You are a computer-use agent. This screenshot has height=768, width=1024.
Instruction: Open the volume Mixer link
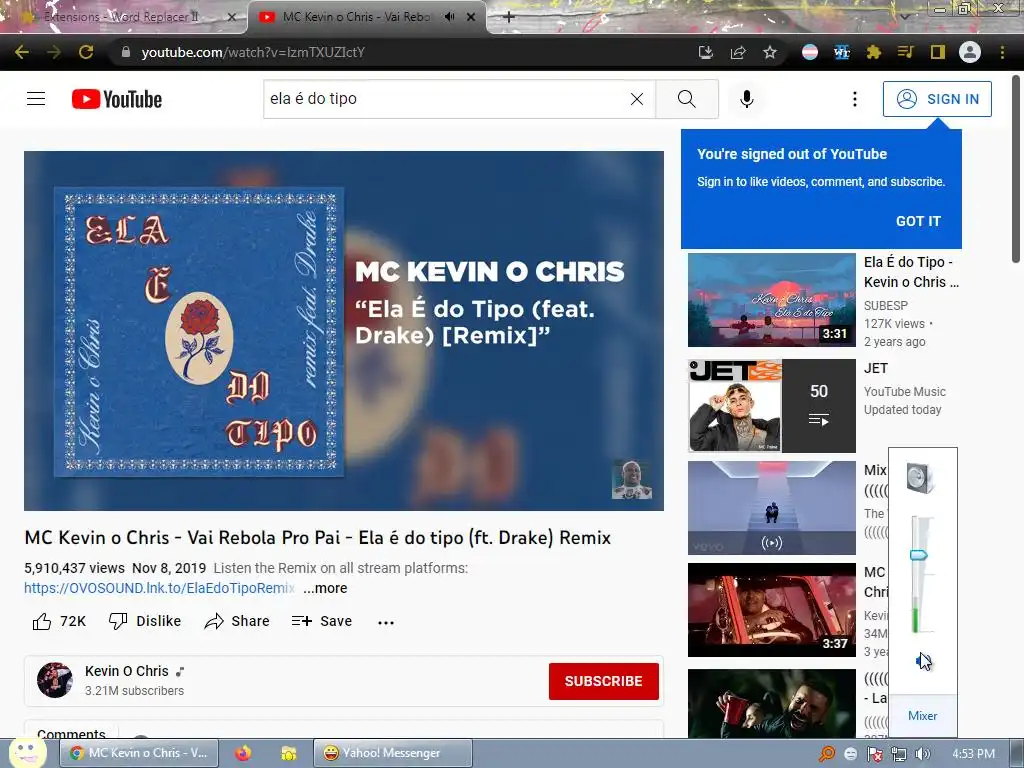pos(922,716)
